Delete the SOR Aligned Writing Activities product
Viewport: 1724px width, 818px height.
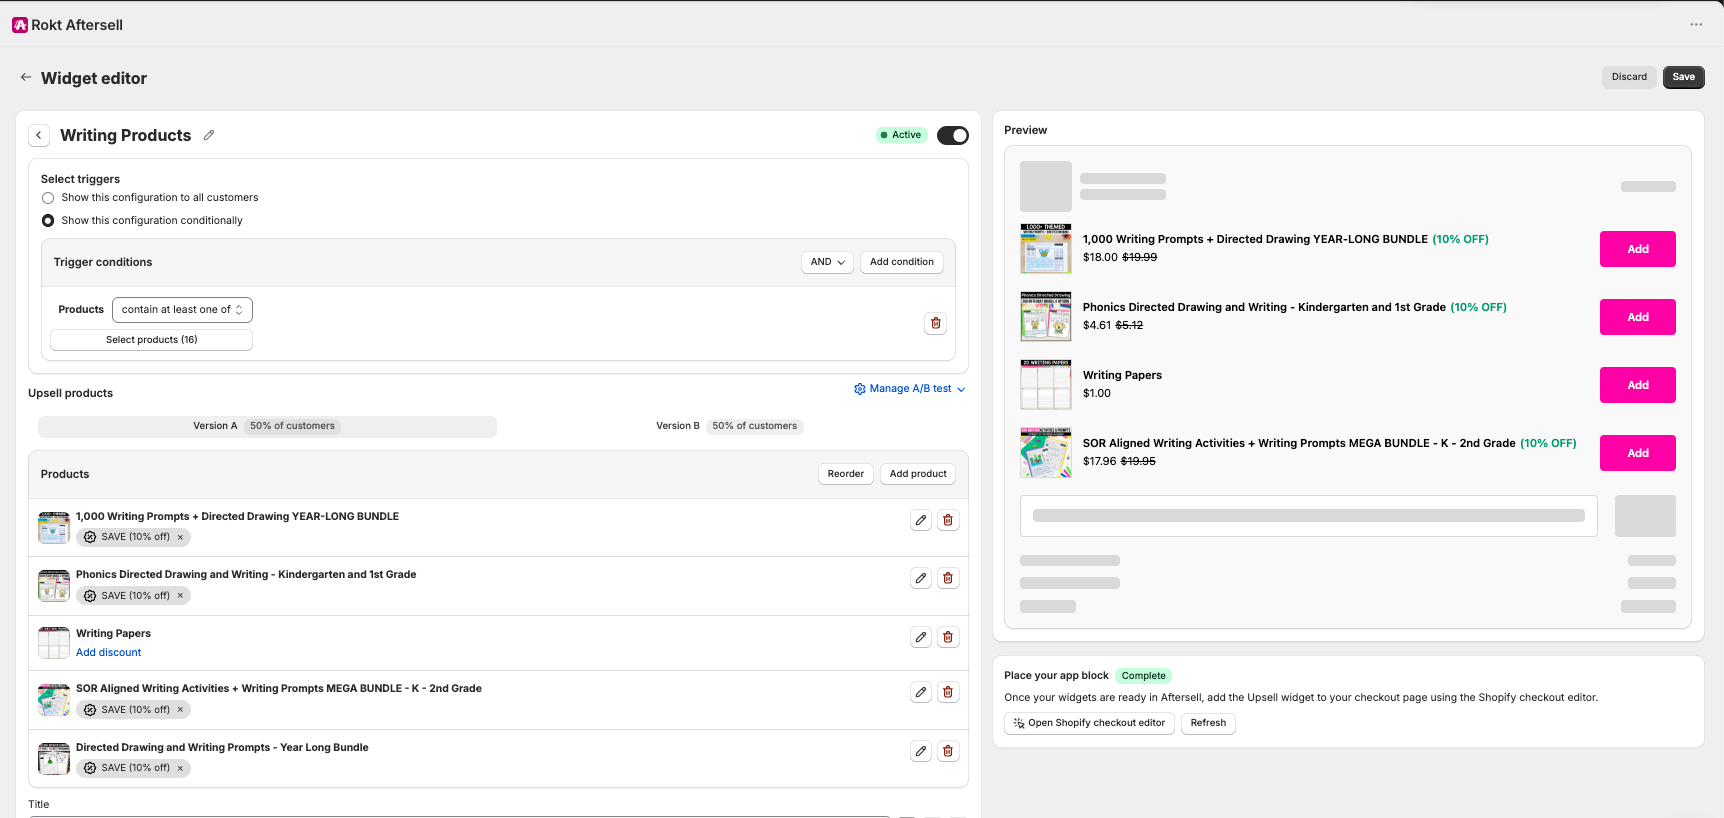click(948, 692)
